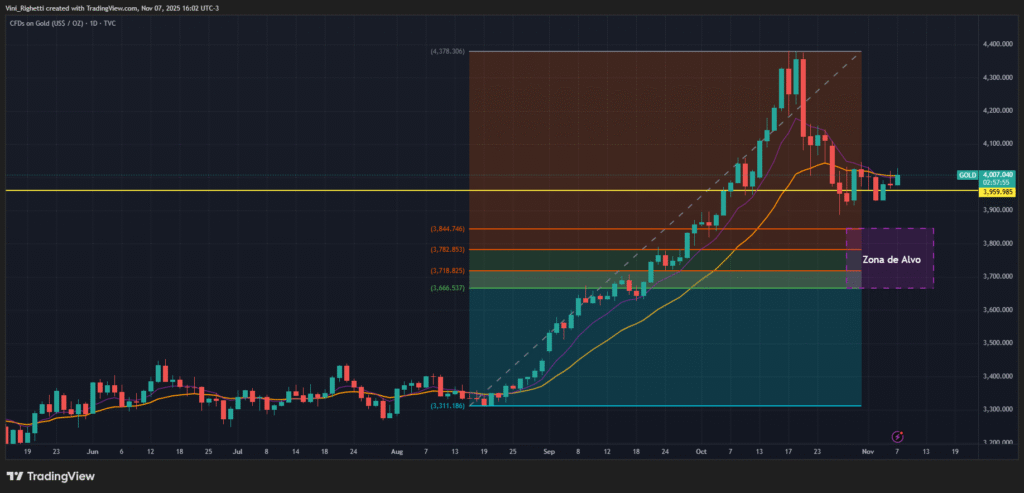Click the 'Oct' label on time axis
Image resolution: width=1024 pixels, height=493 pixels.
(701, 451)
